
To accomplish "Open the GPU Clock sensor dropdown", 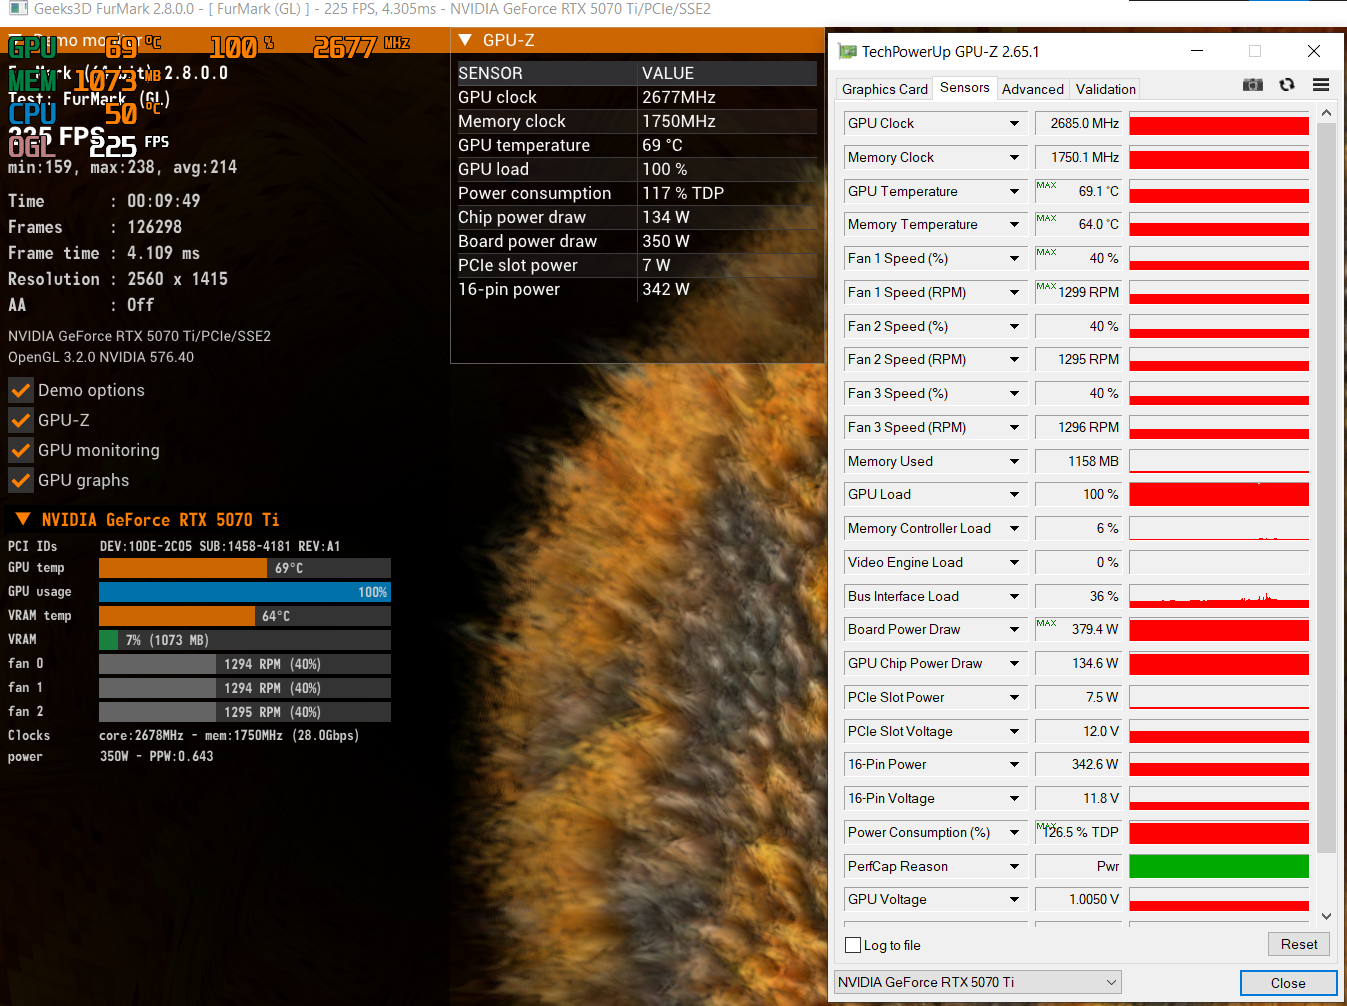I will (1014, 123).
